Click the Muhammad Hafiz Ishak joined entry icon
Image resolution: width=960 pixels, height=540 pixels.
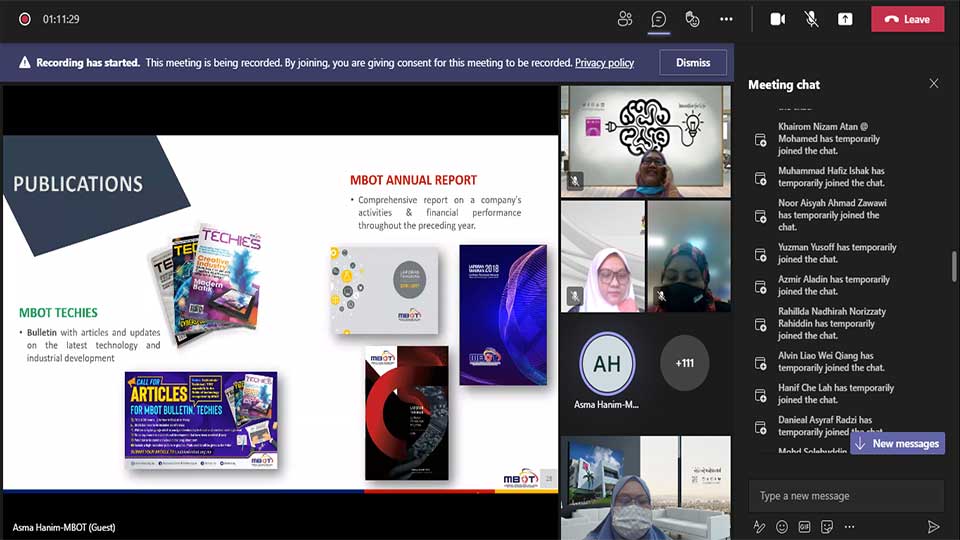(x=760, y=178)
